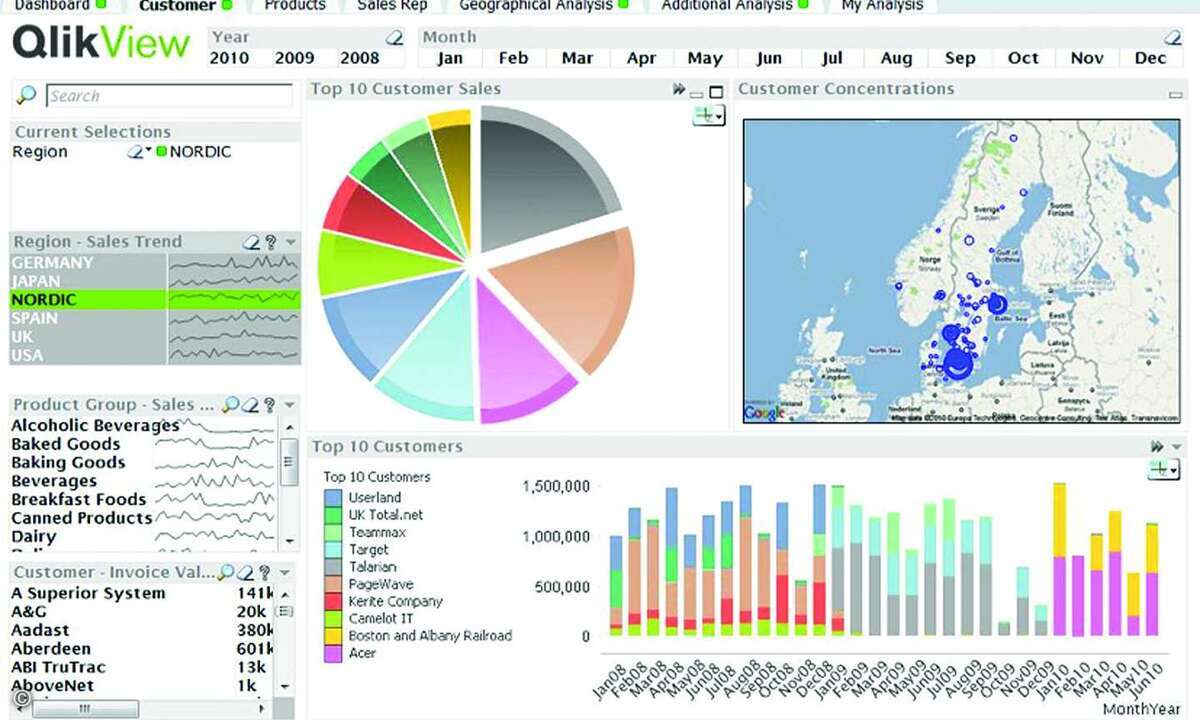This screenshot has height=720, width=1200.
Task: Select Alcoholic Beverages product group
Action: [x=95, y=425]
